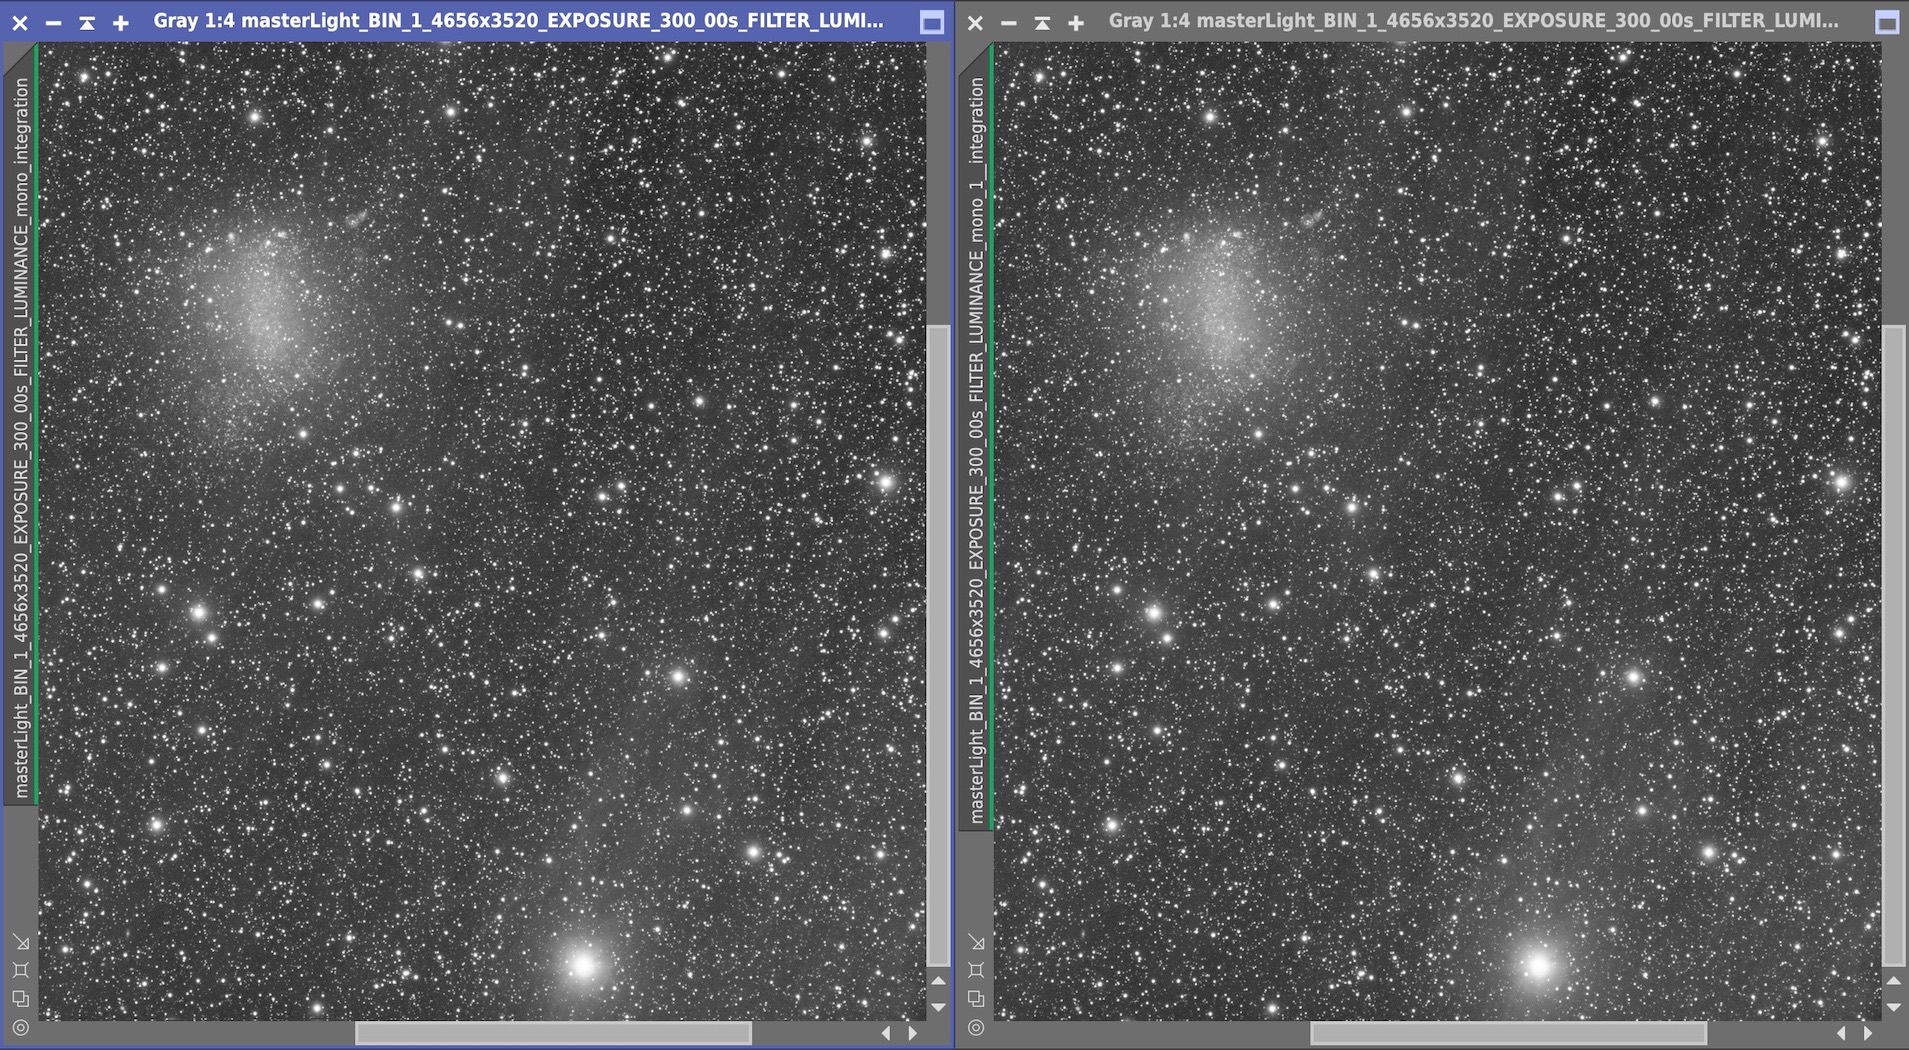Click the right window's vertical scrollbar thumb
Image resolution: width=1909 pixels, height=1050 pixels.
pos(1892,645)
